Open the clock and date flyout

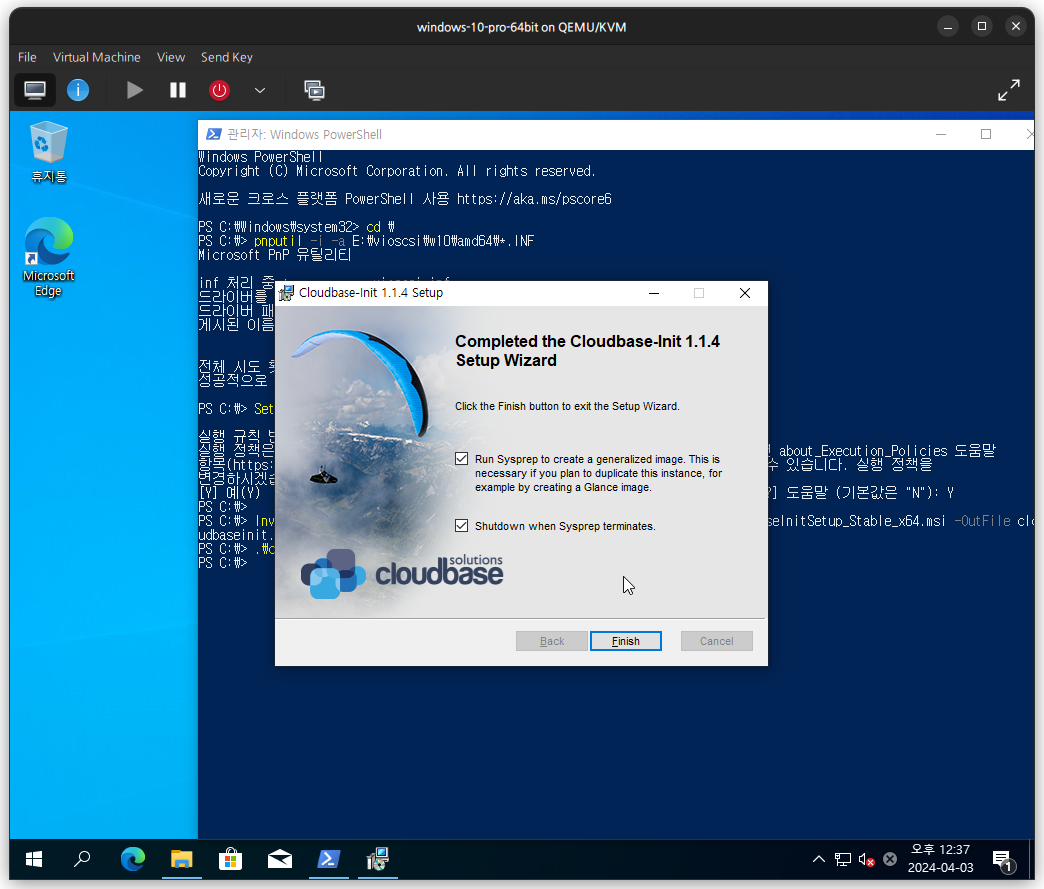[x=940, y=858]
